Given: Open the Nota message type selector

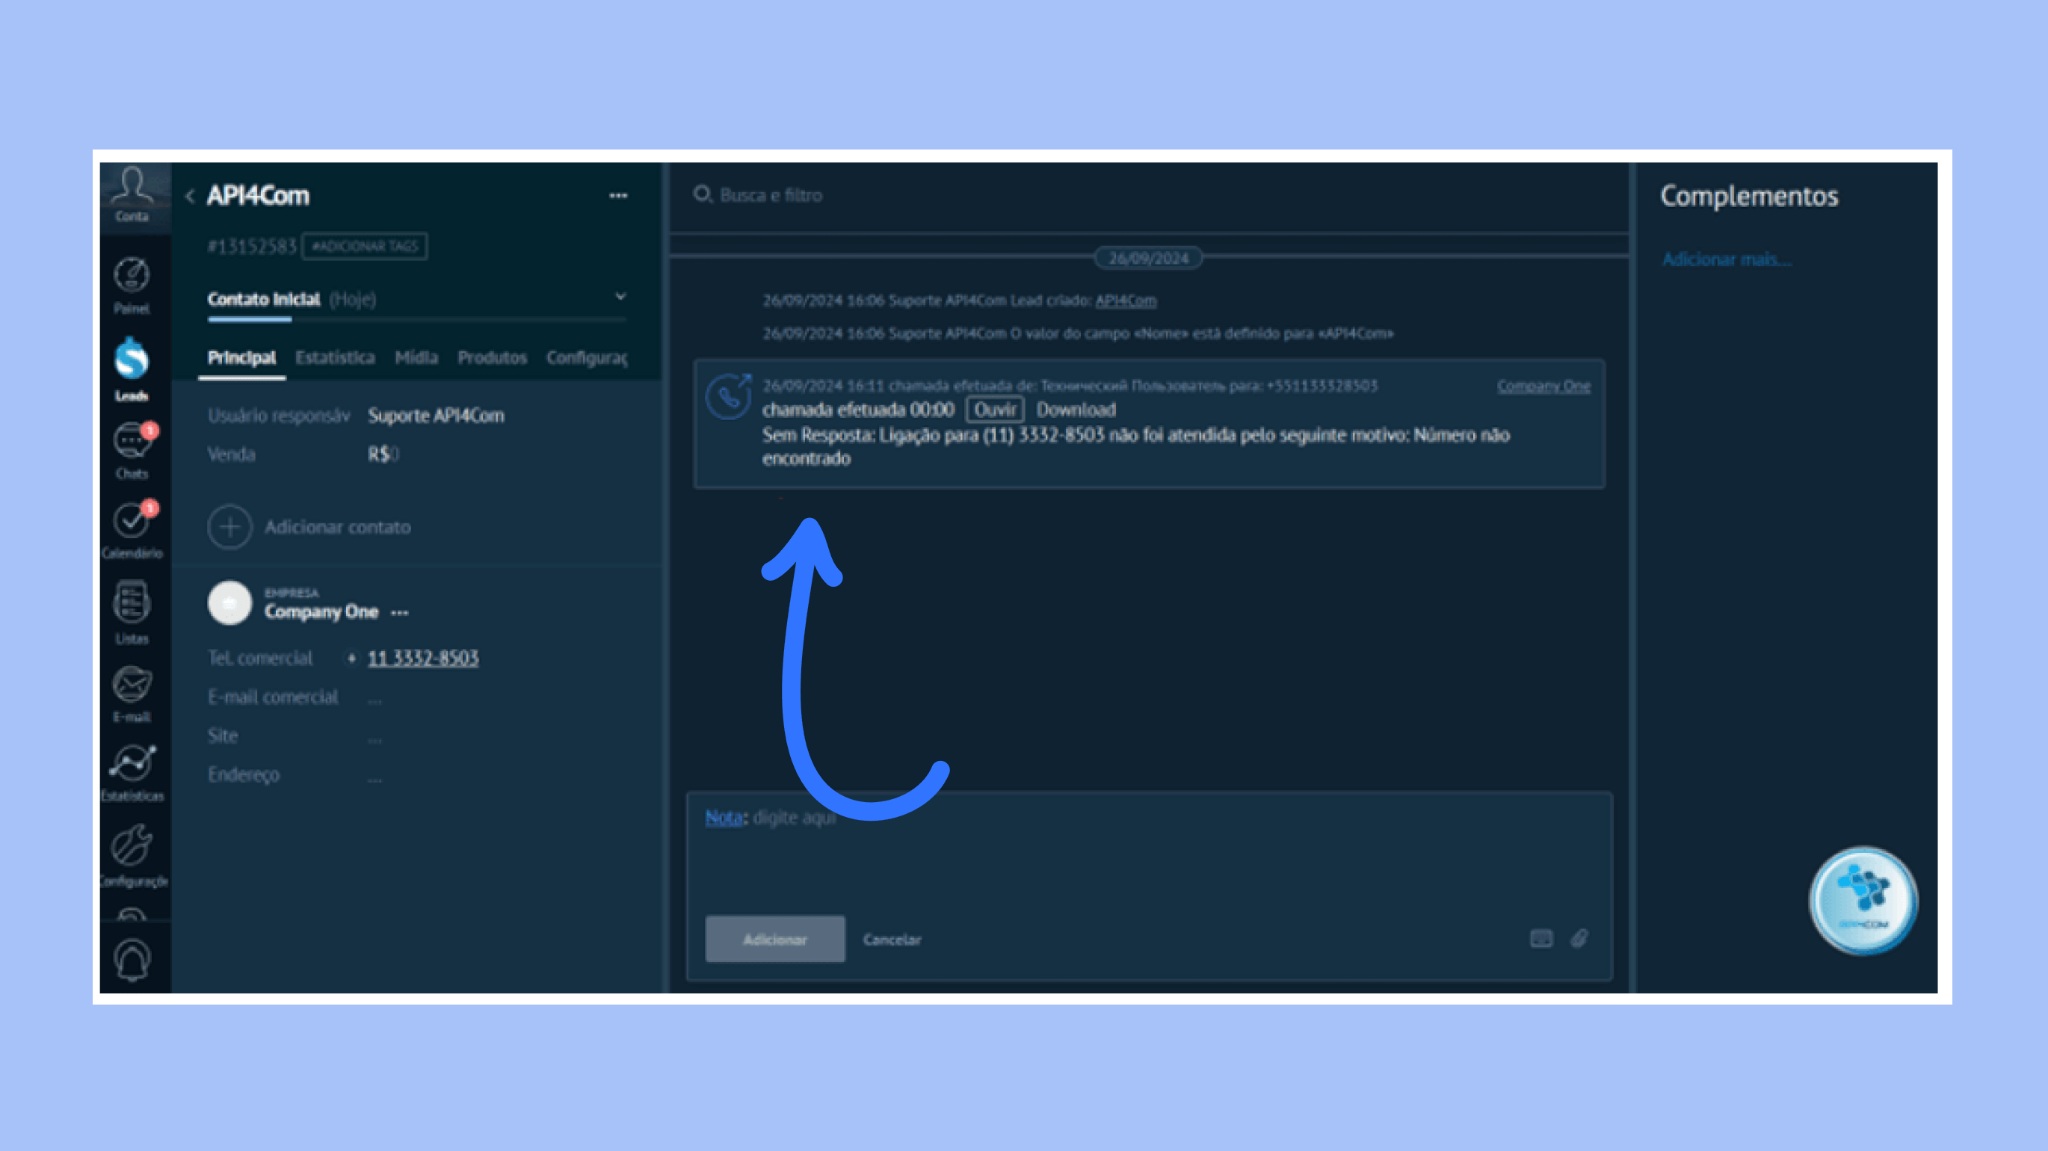Looking at the screenshot, I should [x=725, y=818].
